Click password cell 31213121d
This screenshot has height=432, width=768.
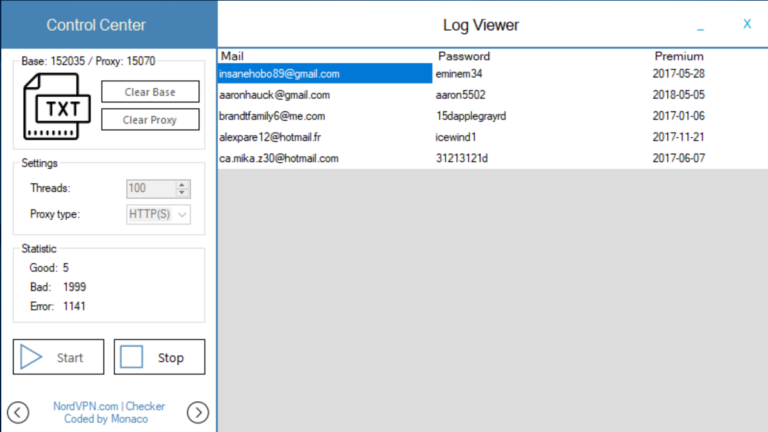[x=462, y=158]
